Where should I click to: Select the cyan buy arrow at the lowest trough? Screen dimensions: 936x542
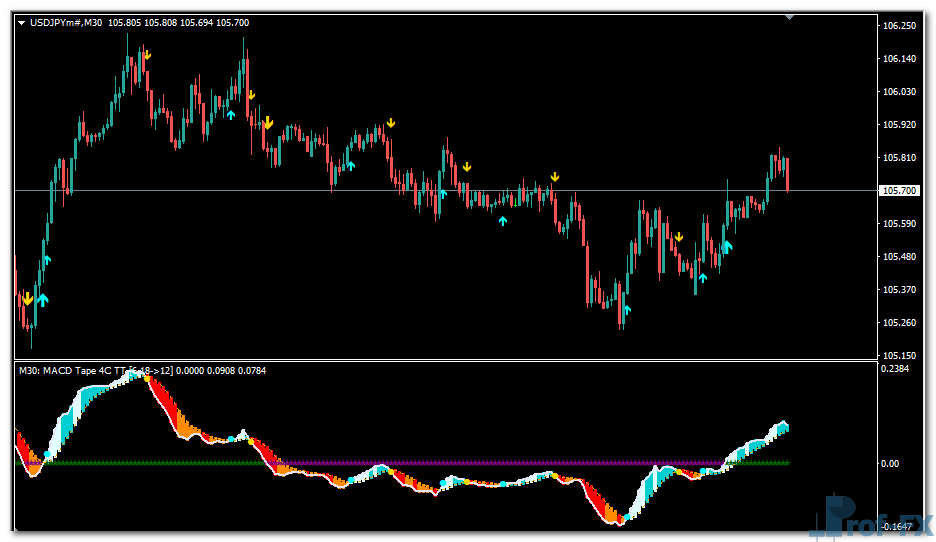tap(626, 310)
